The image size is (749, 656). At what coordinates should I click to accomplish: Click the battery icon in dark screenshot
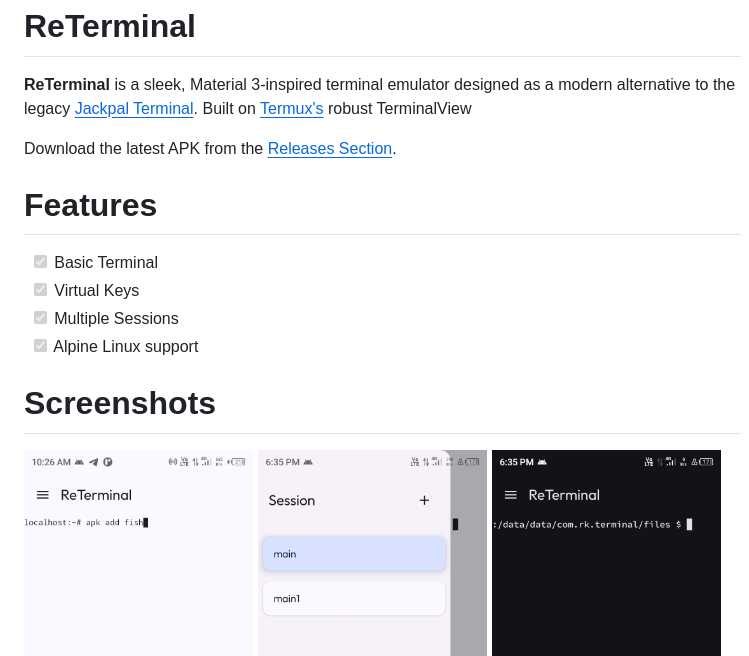(706, 462)
